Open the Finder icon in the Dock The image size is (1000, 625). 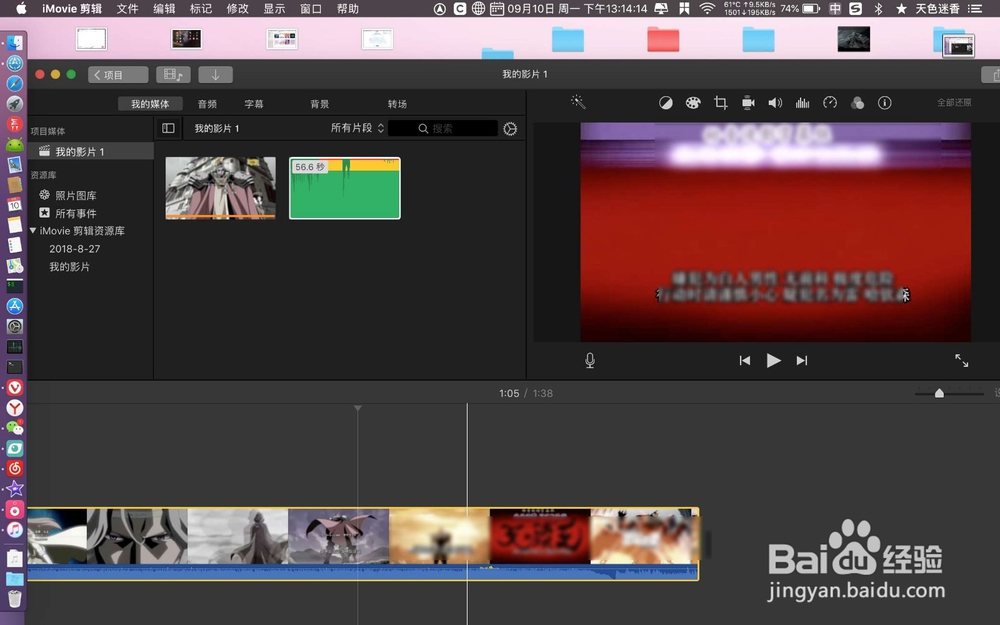pyautogui.click(x=15, y=43)
